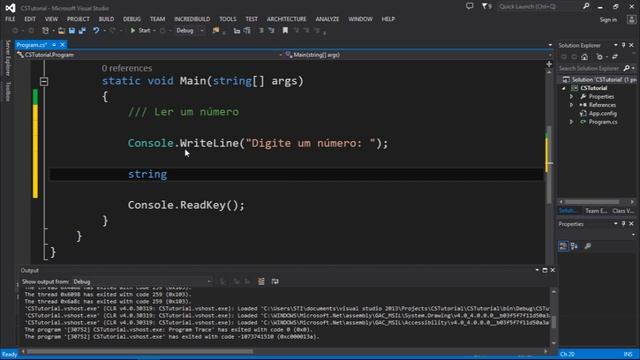This screenshot has height=360, width=640.
Task: Click the Alphabetical sort icon in Properties
Action: [574, 246]
